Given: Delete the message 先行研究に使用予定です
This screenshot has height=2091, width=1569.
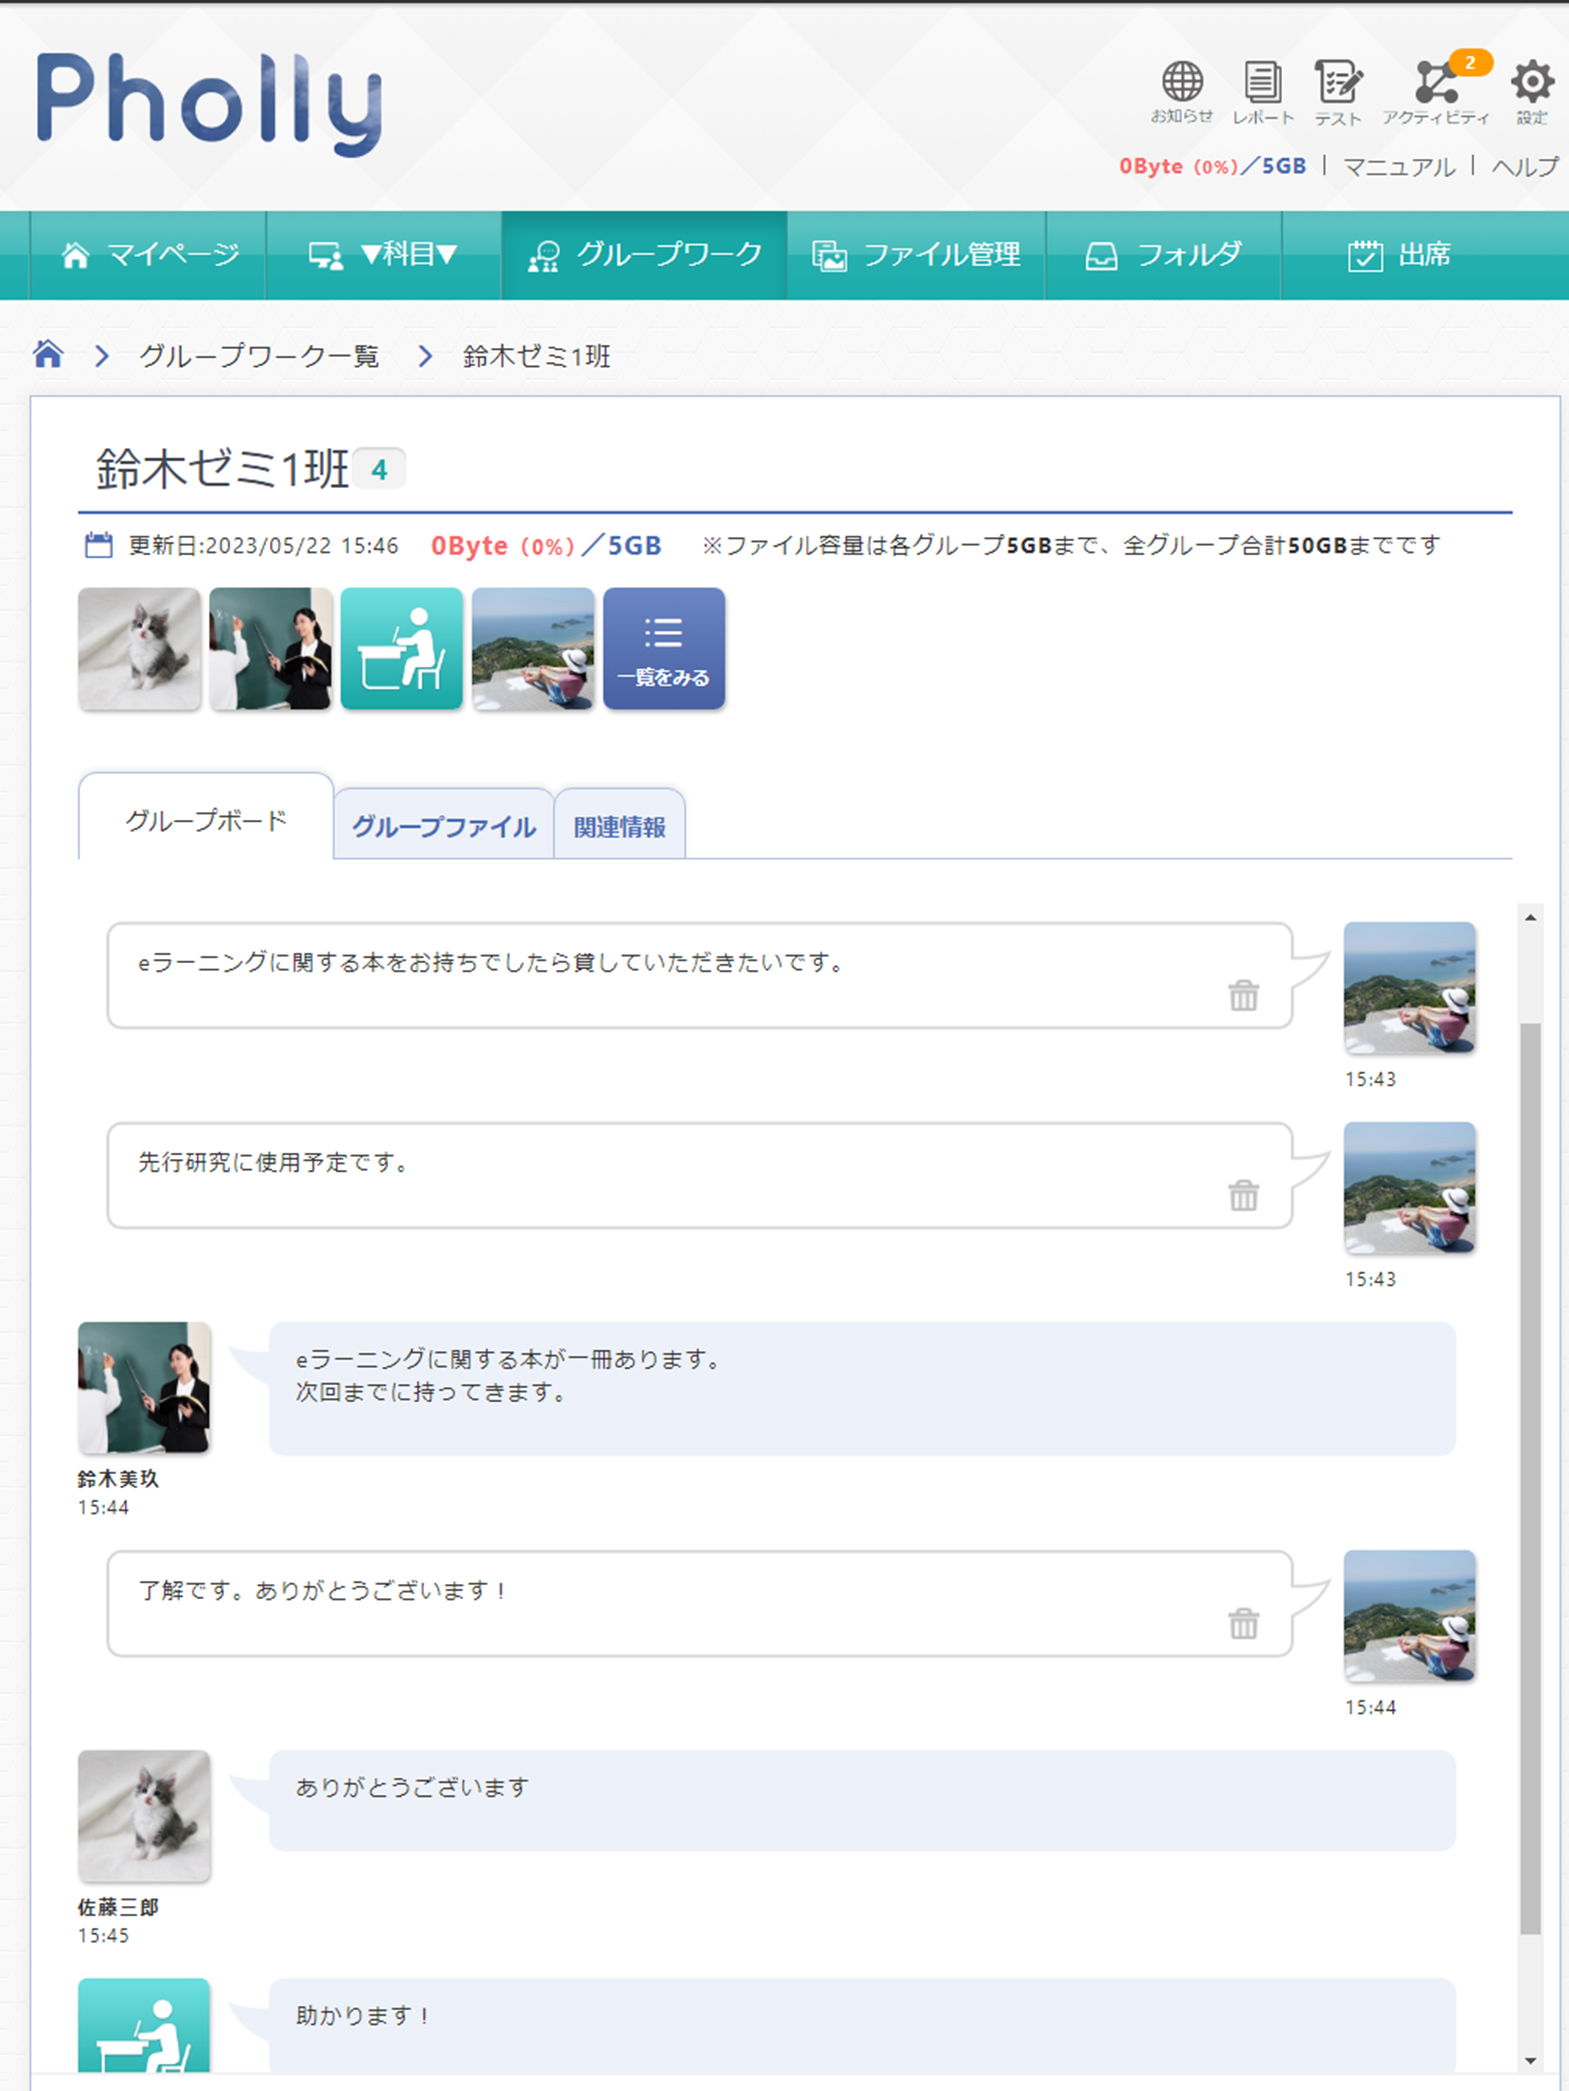Looking at the screenshot, I should pos(1243,1195).
